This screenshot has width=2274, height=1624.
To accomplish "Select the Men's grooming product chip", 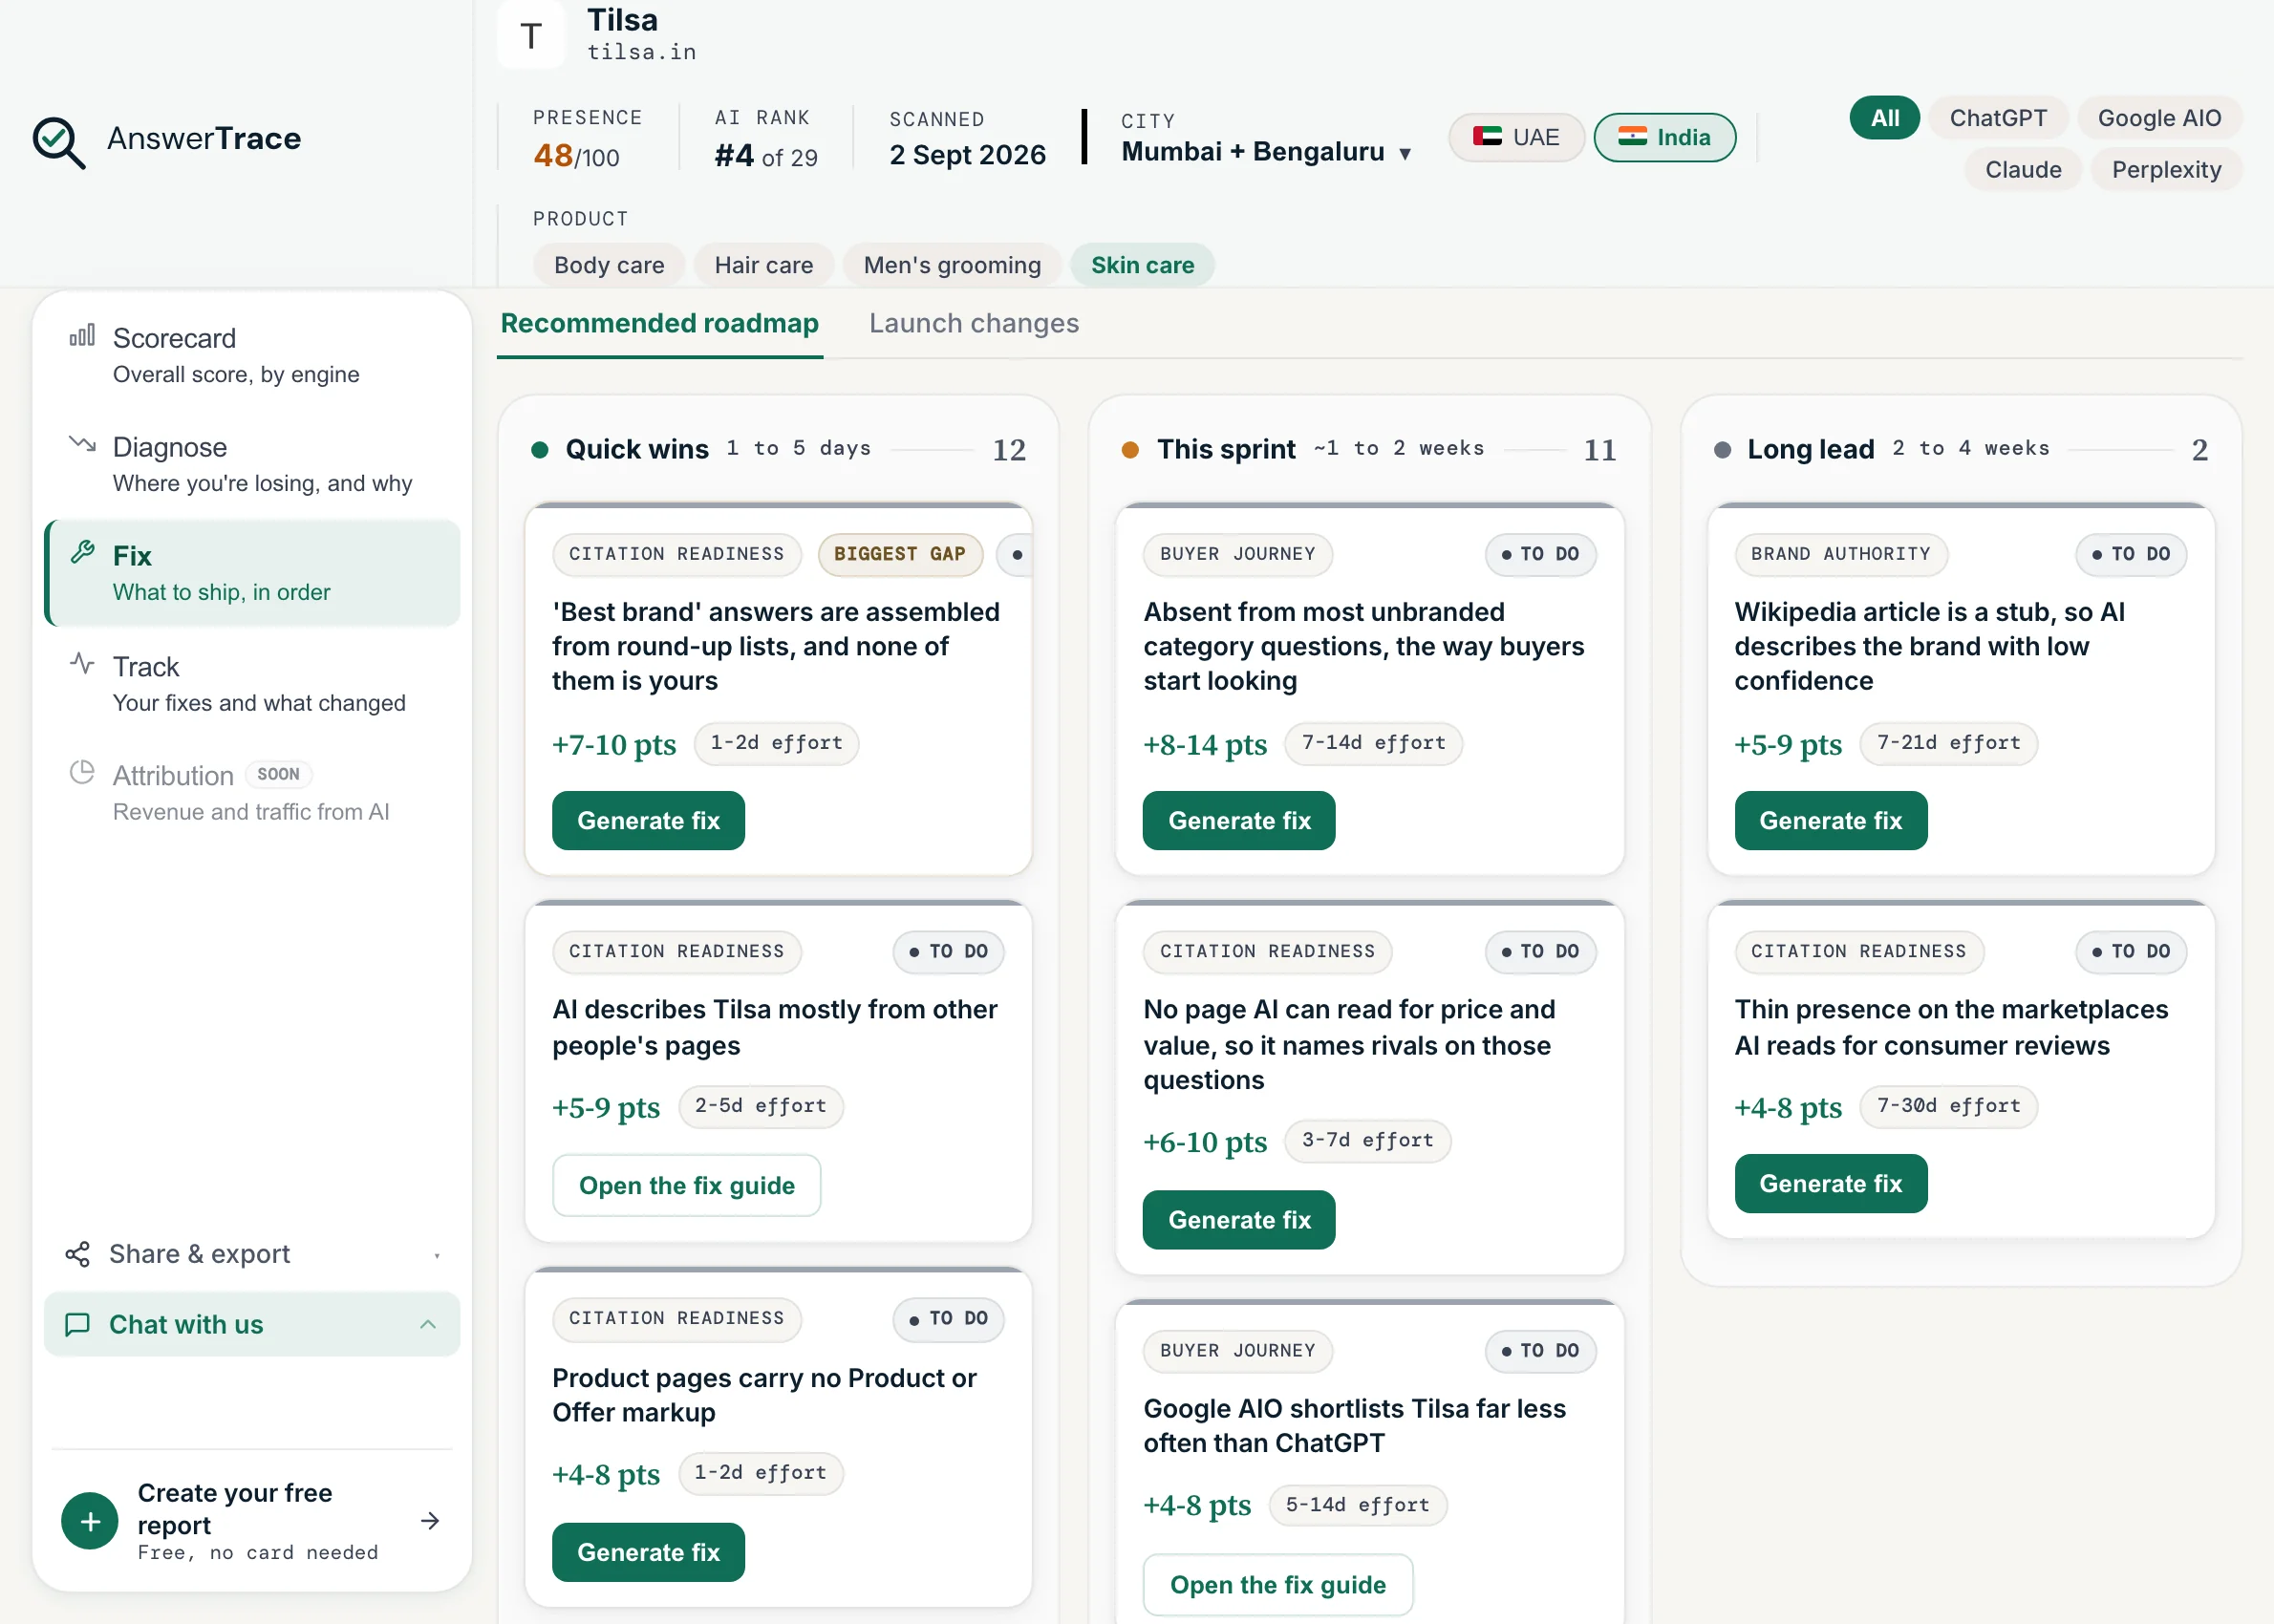I will pyautogui.click(x=952, y=265).
